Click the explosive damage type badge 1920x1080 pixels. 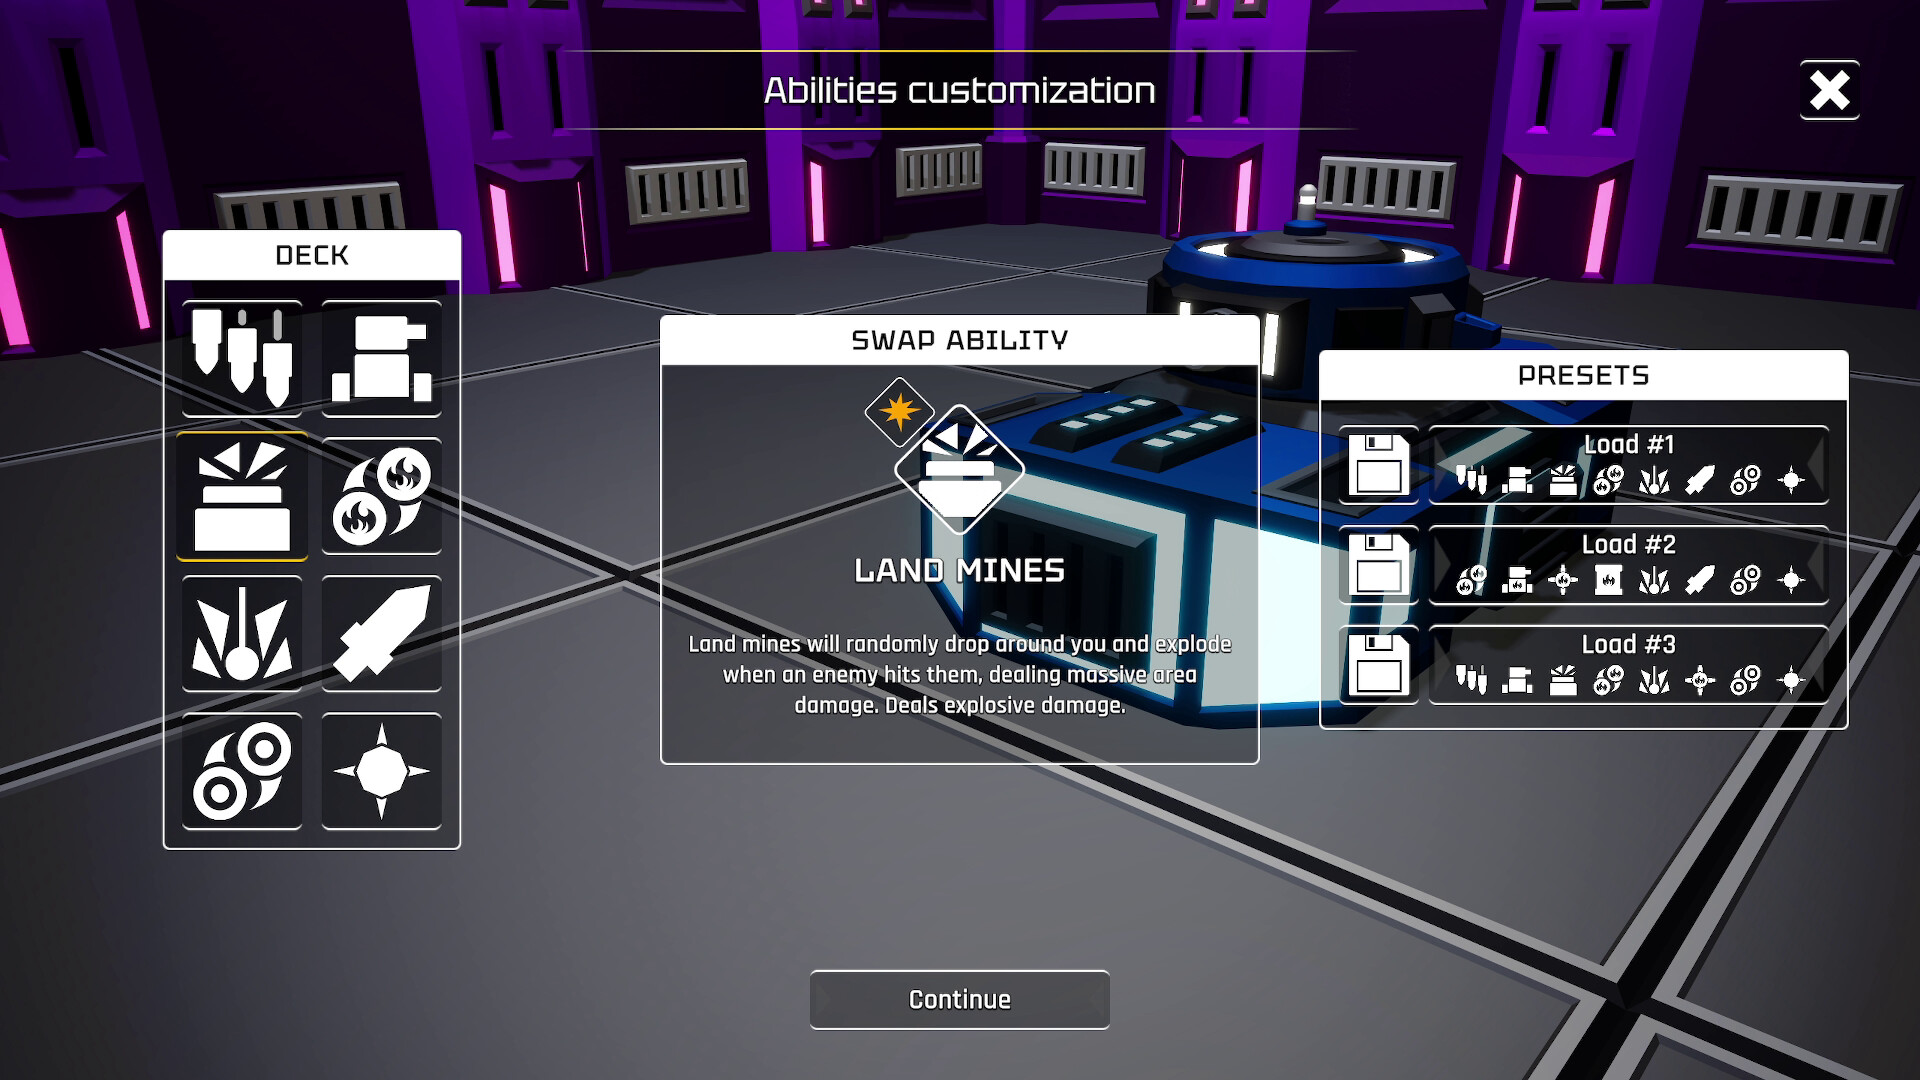[899, 411]
